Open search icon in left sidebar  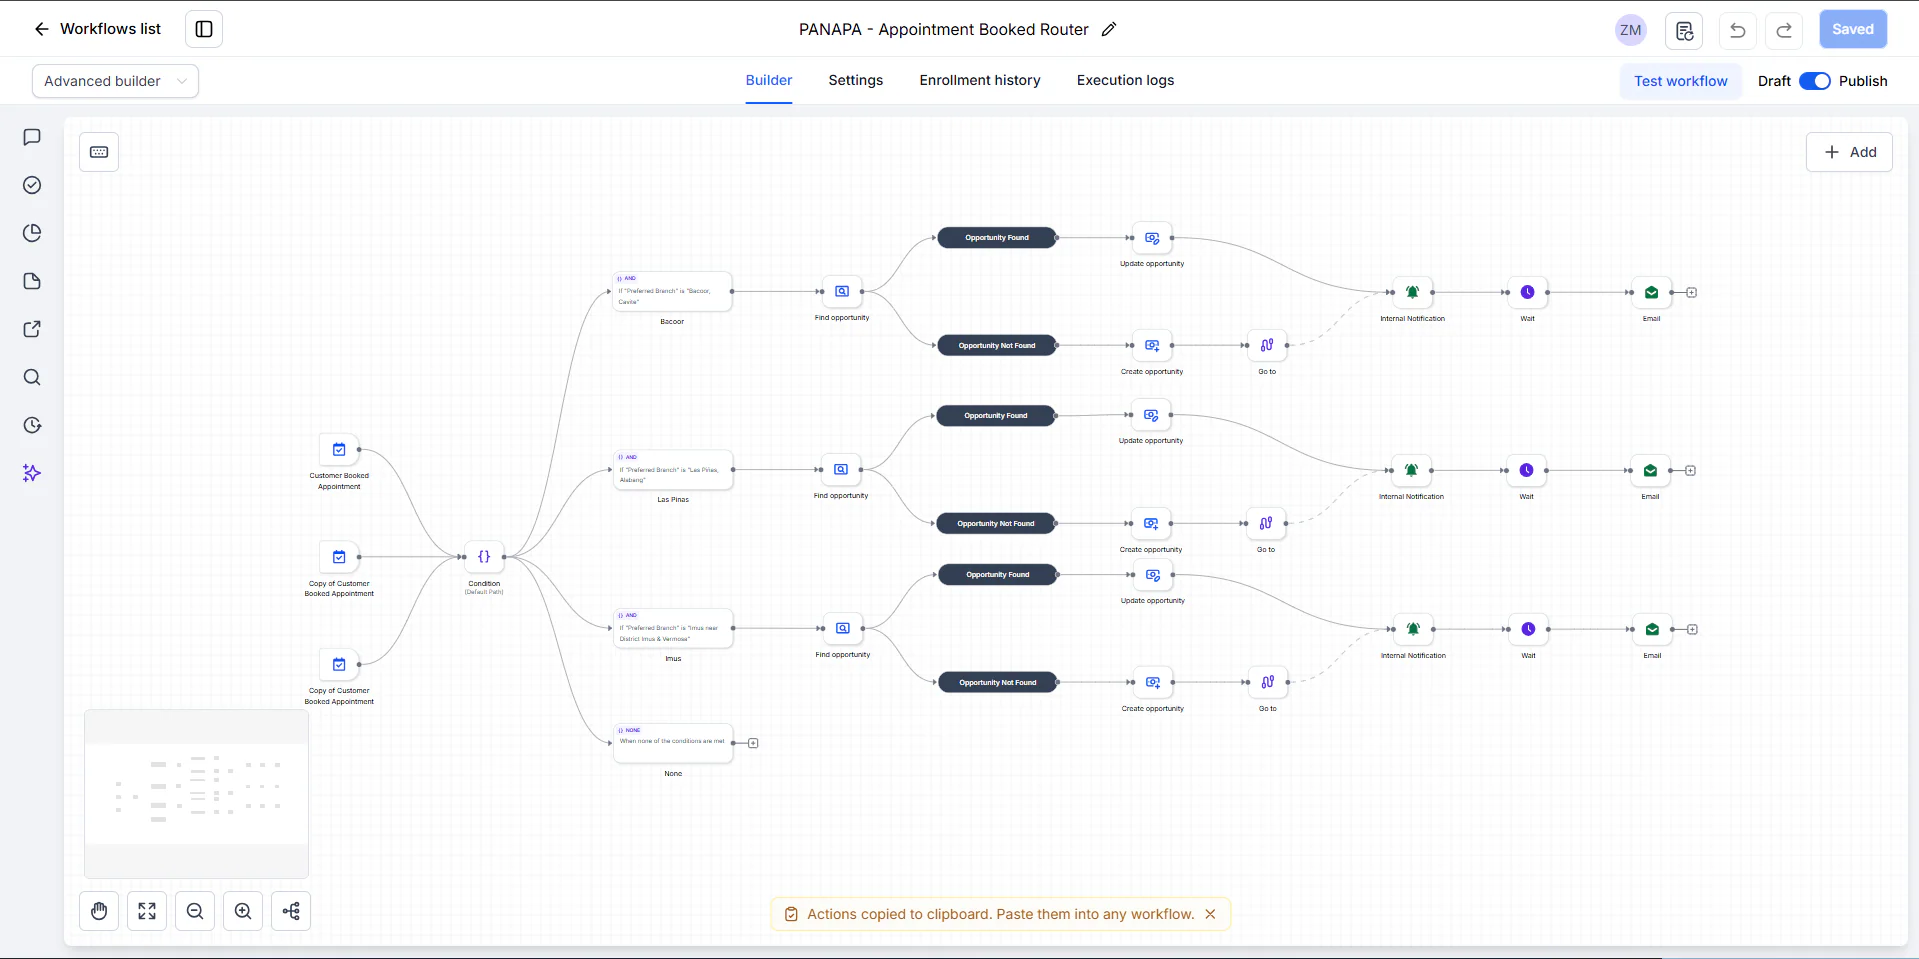coord(32,377)
